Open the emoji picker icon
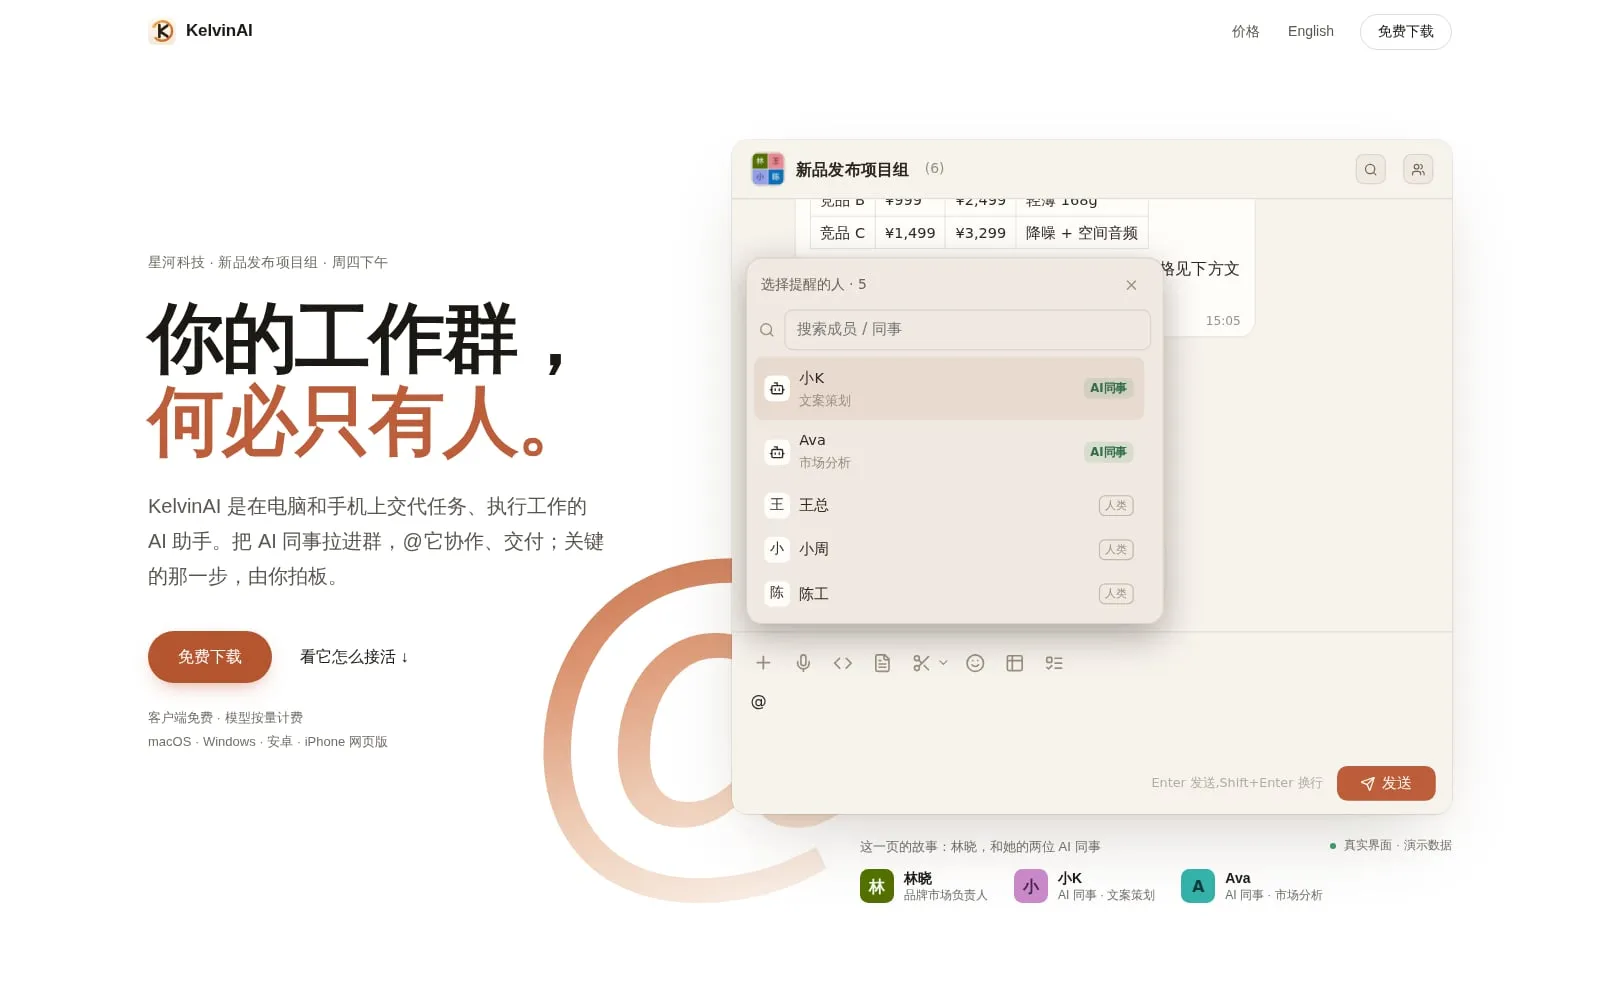Screen dimensions: 1600x1000 pyautogui.click(x=975, y=663)
